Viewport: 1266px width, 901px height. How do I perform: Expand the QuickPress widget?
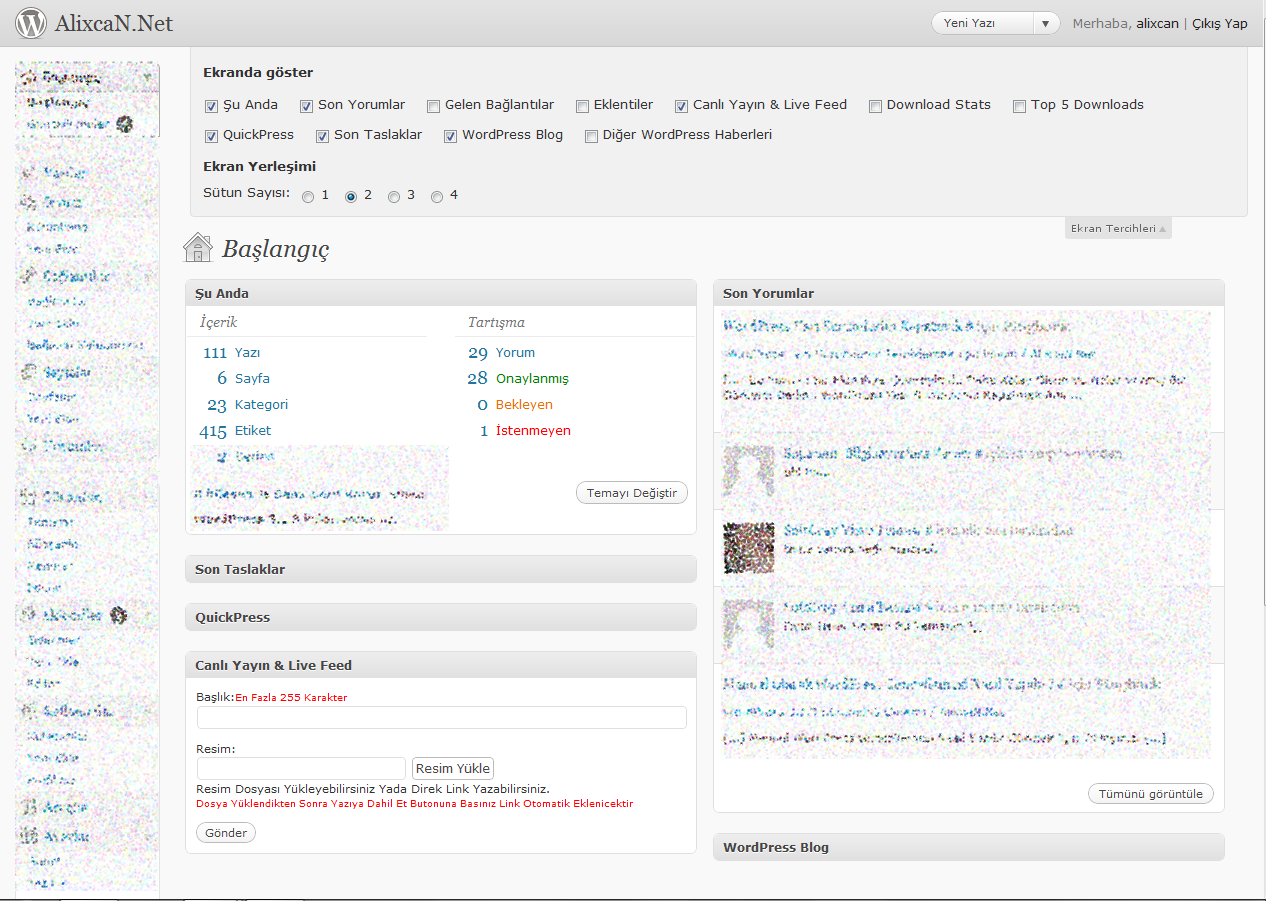tap(441, 617)
